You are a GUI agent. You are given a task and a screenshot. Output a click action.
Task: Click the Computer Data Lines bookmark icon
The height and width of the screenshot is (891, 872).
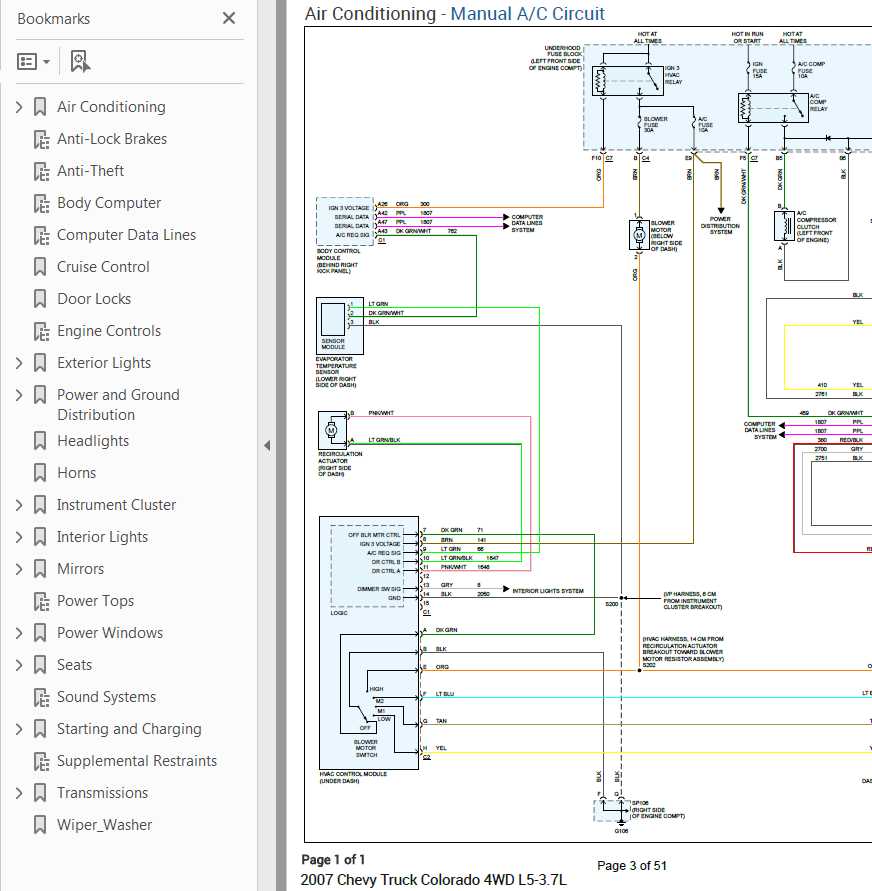pos(41,235)
